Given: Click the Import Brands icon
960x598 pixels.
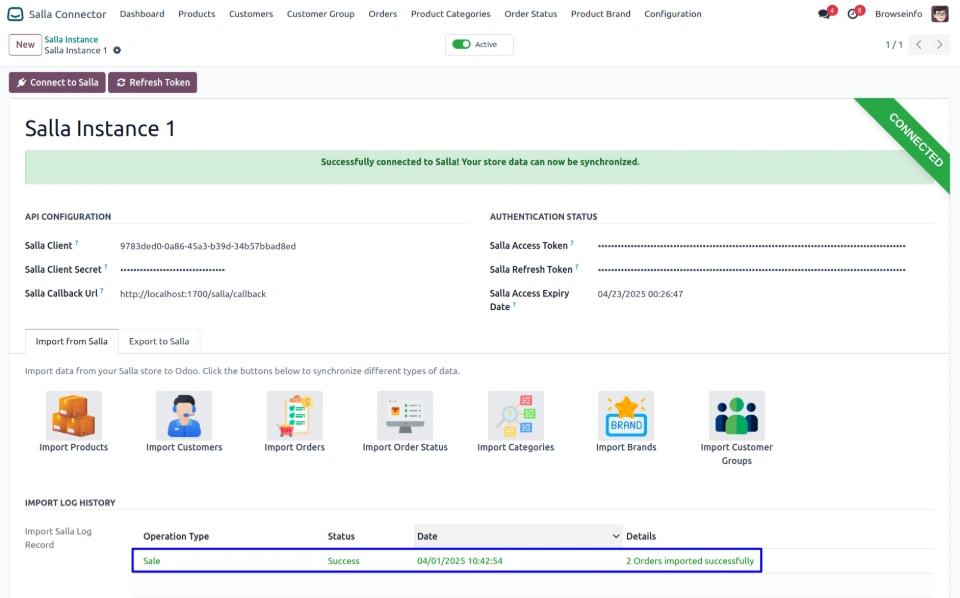Looking at the screenshot, I should [626, 415].
